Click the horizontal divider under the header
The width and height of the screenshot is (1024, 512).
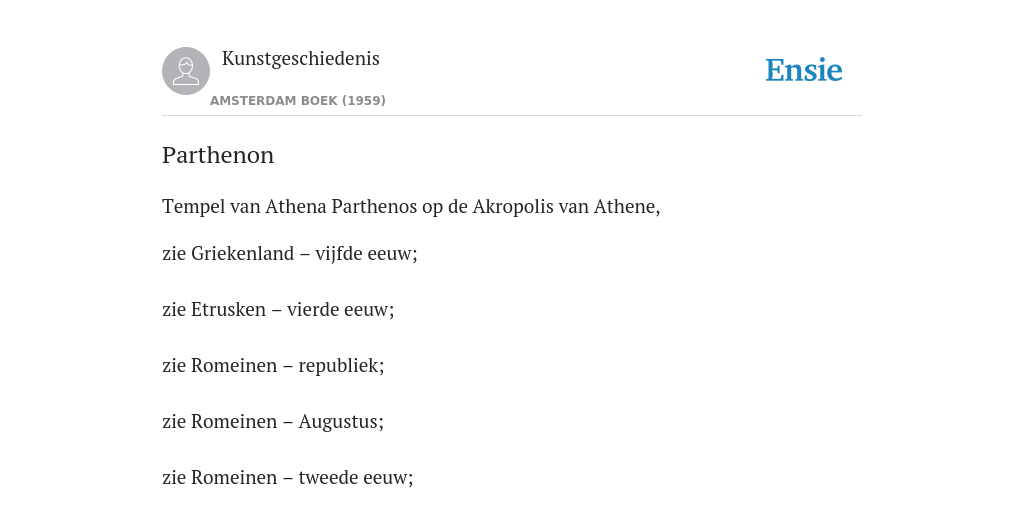click(x=512, y=116)
